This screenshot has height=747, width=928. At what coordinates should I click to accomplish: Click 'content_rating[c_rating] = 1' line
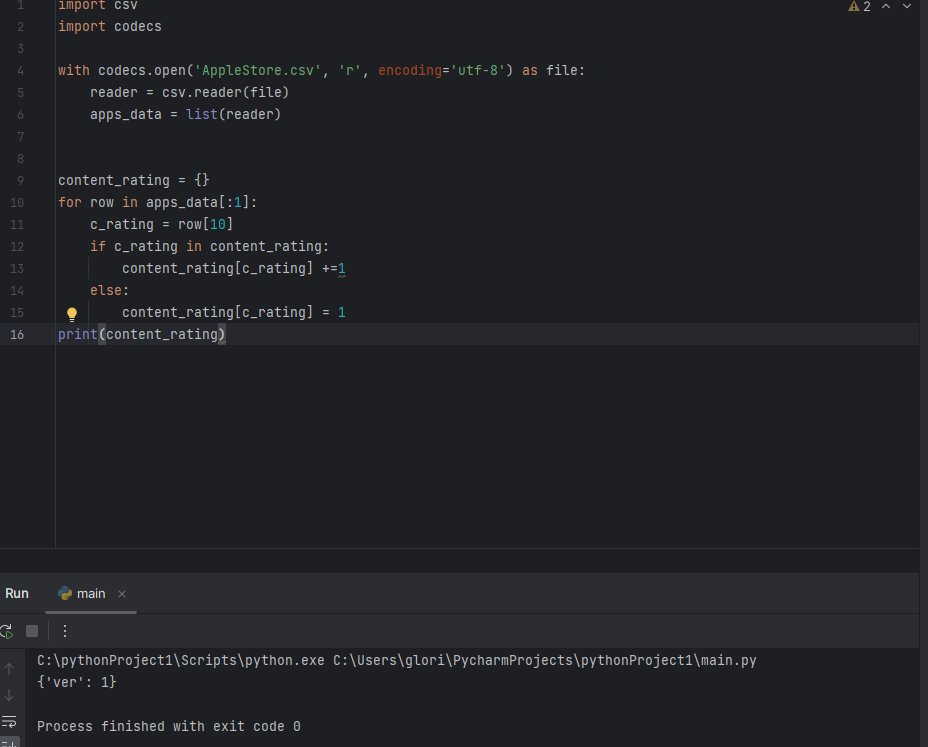[x=234, y=313]
